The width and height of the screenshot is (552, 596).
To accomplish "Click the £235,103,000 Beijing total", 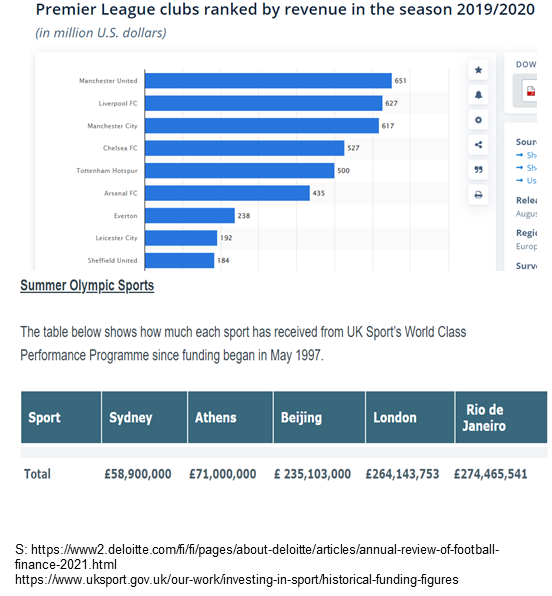I will pyautogui.click(x=312, y=474).
